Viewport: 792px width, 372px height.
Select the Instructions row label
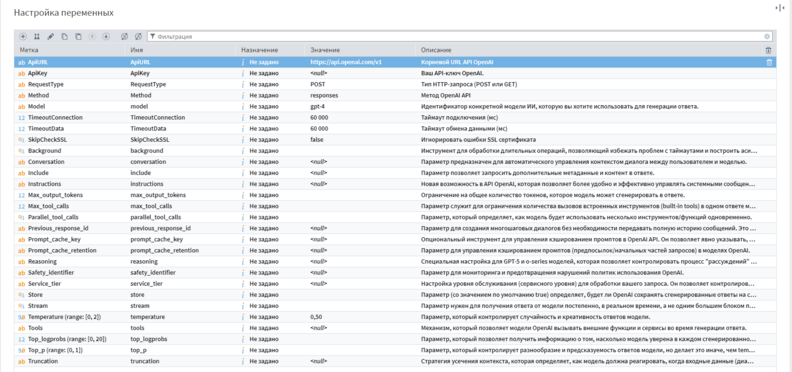44,184
